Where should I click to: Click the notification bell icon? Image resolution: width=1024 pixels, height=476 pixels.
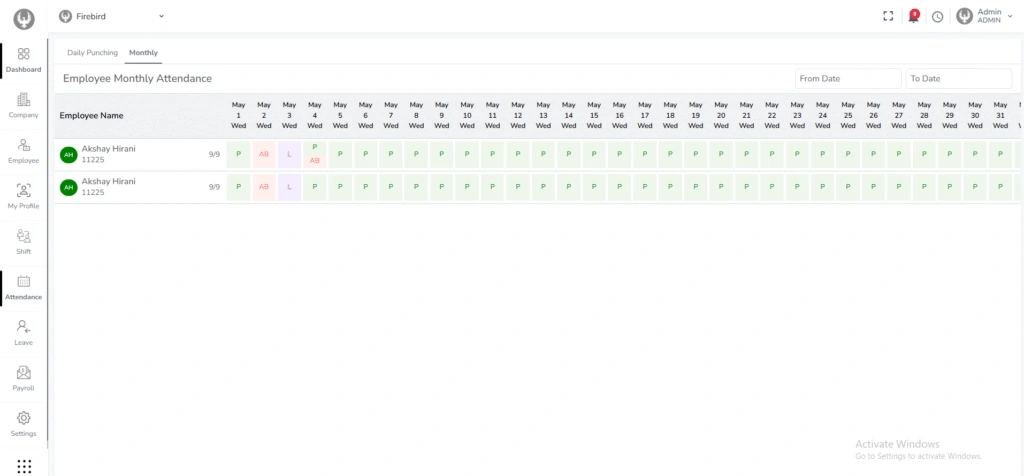coord(913,16)
